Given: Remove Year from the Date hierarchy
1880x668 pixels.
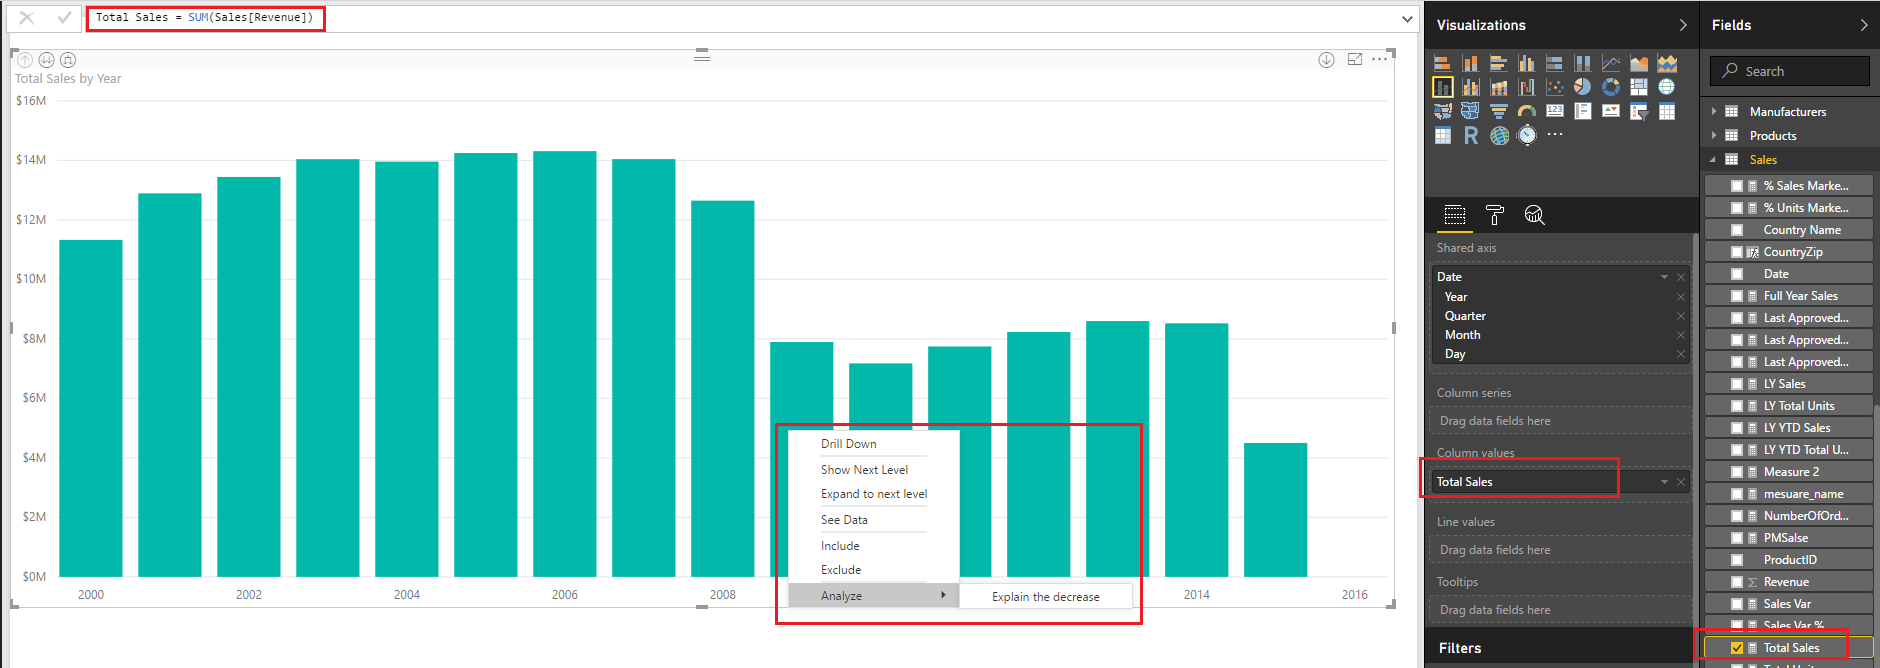Looking at the screenshot, I should (1681, 297).
